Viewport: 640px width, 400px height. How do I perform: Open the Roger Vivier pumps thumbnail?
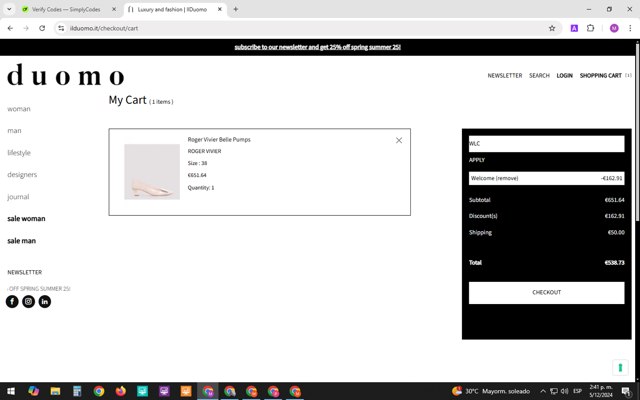pyautogui.click(x=152, y=172)
